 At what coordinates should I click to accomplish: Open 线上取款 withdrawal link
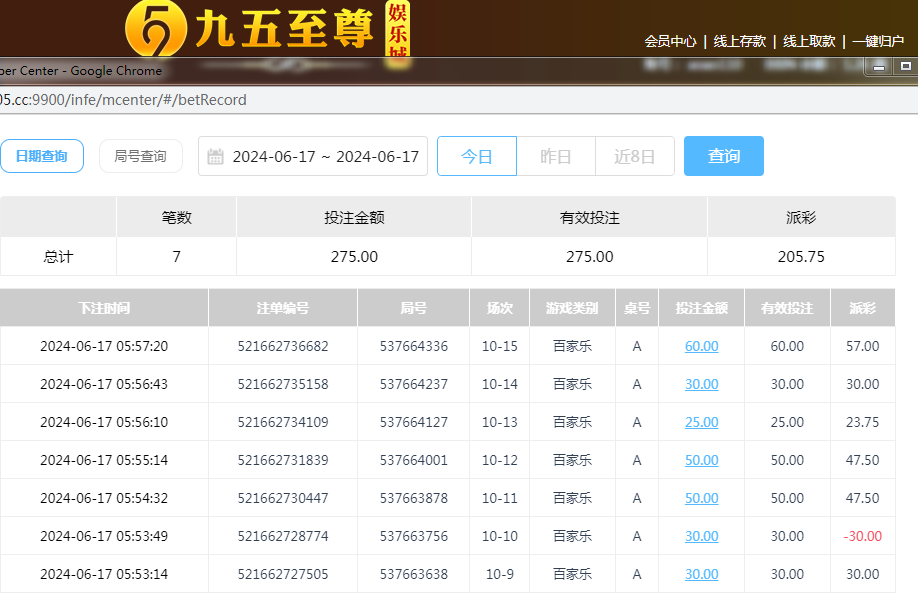[809, 41]
